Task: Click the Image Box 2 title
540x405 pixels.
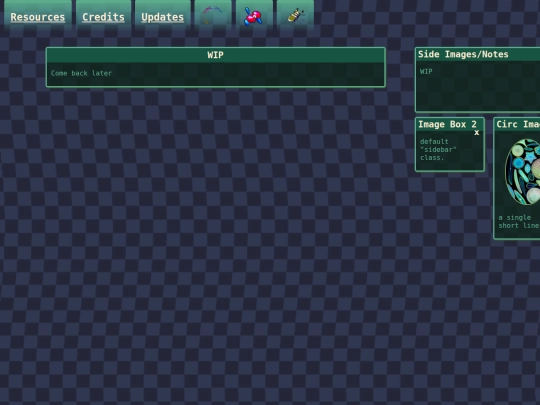Action: coord(447,124)
